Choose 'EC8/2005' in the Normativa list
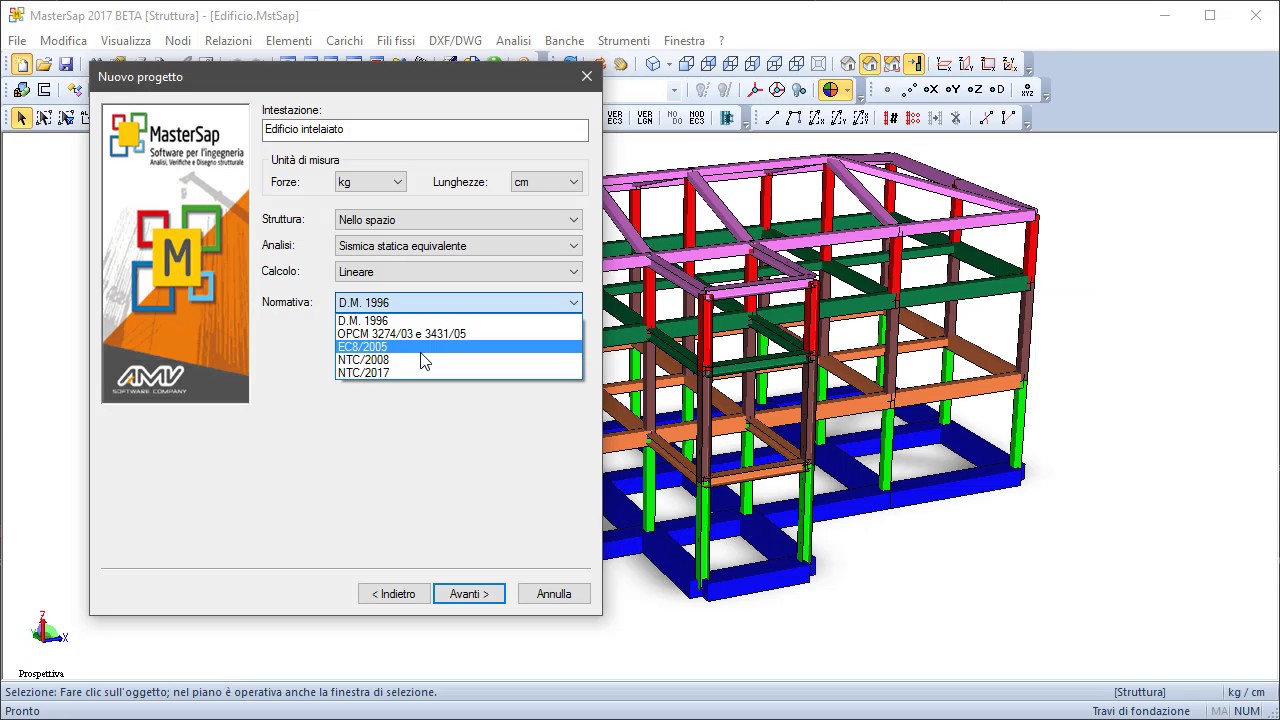The width and height of the screenshot is (1280, 720). [459, 347]
